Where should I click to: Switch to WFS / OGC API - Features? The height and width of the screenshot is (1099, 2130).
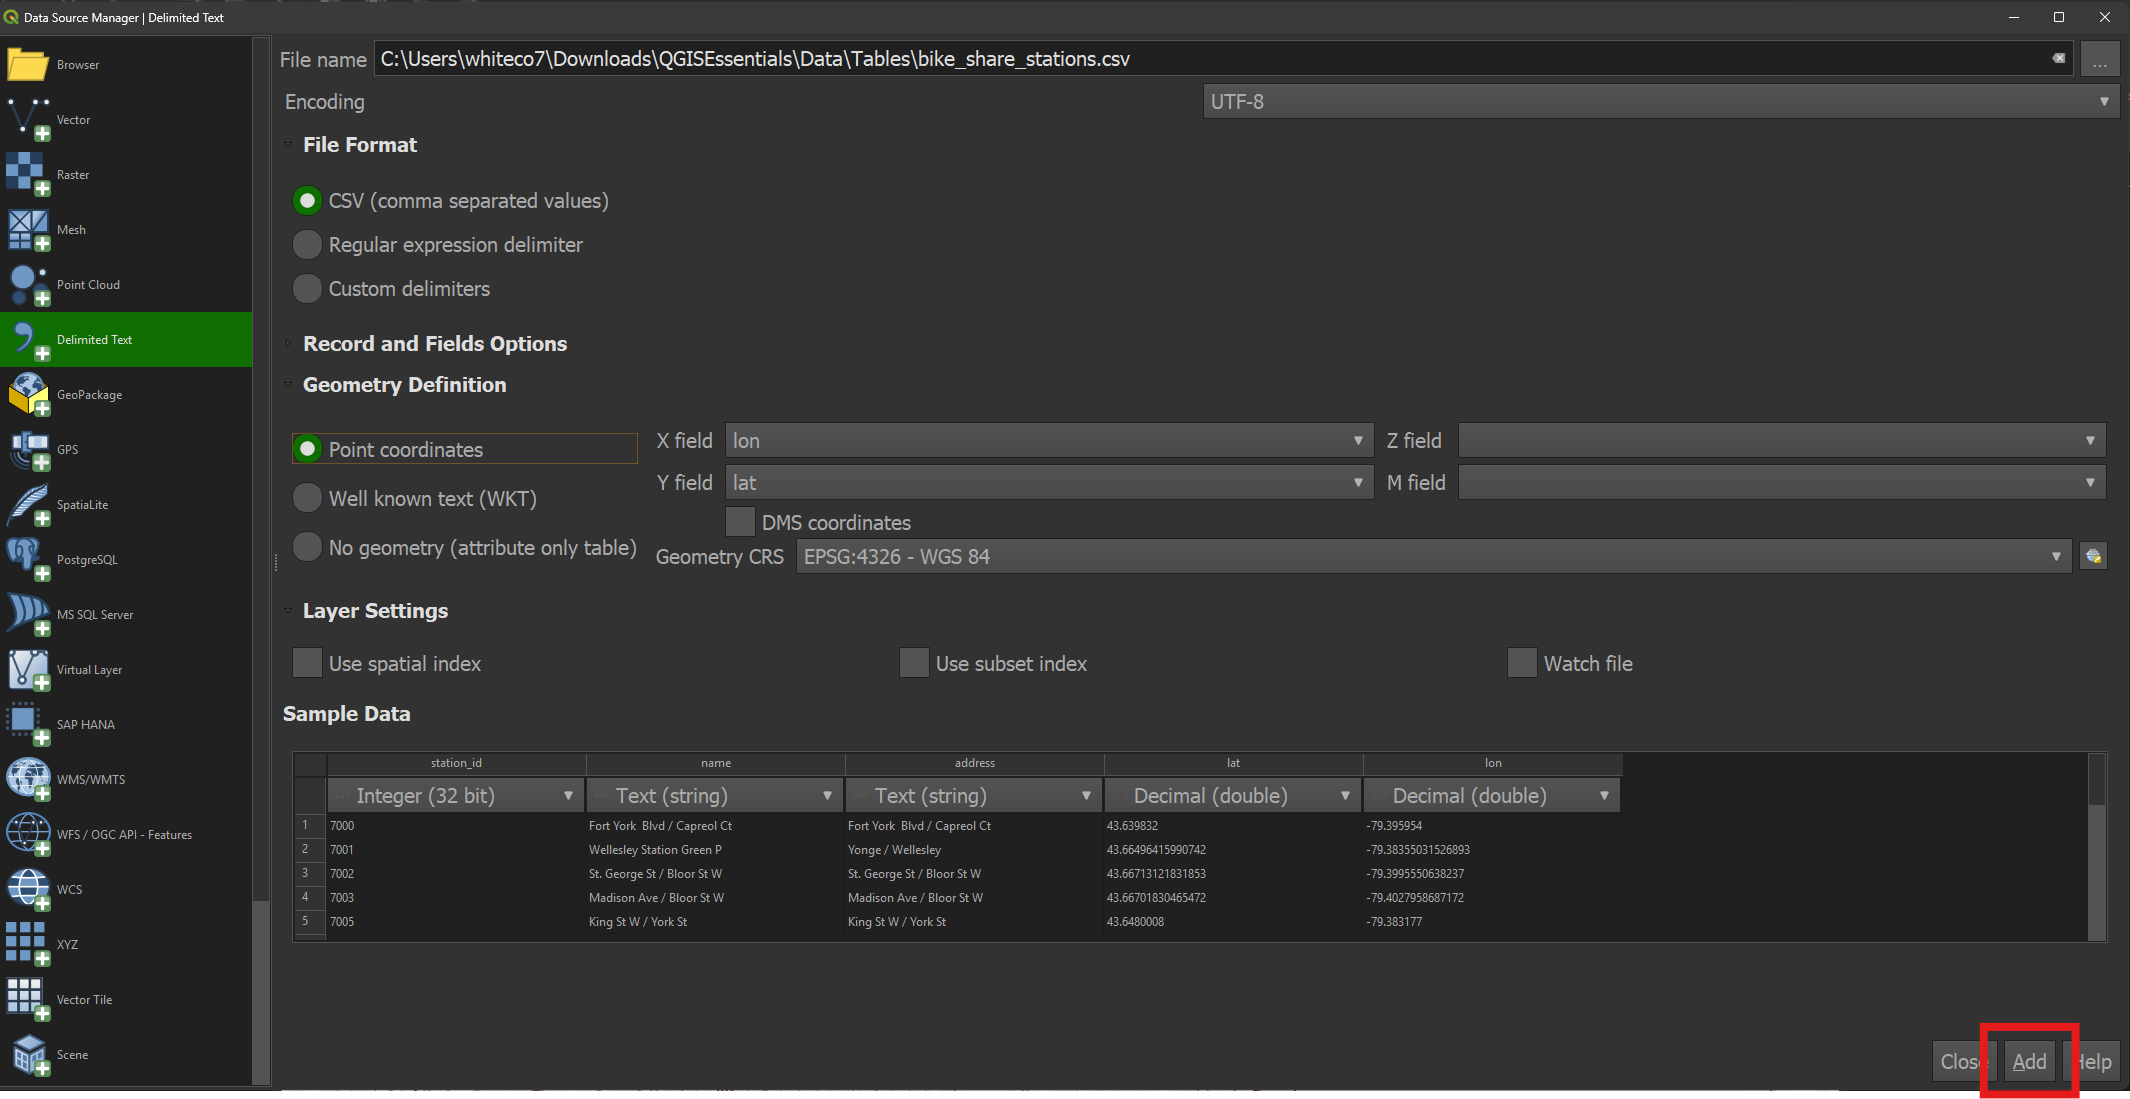pos(126,835)
